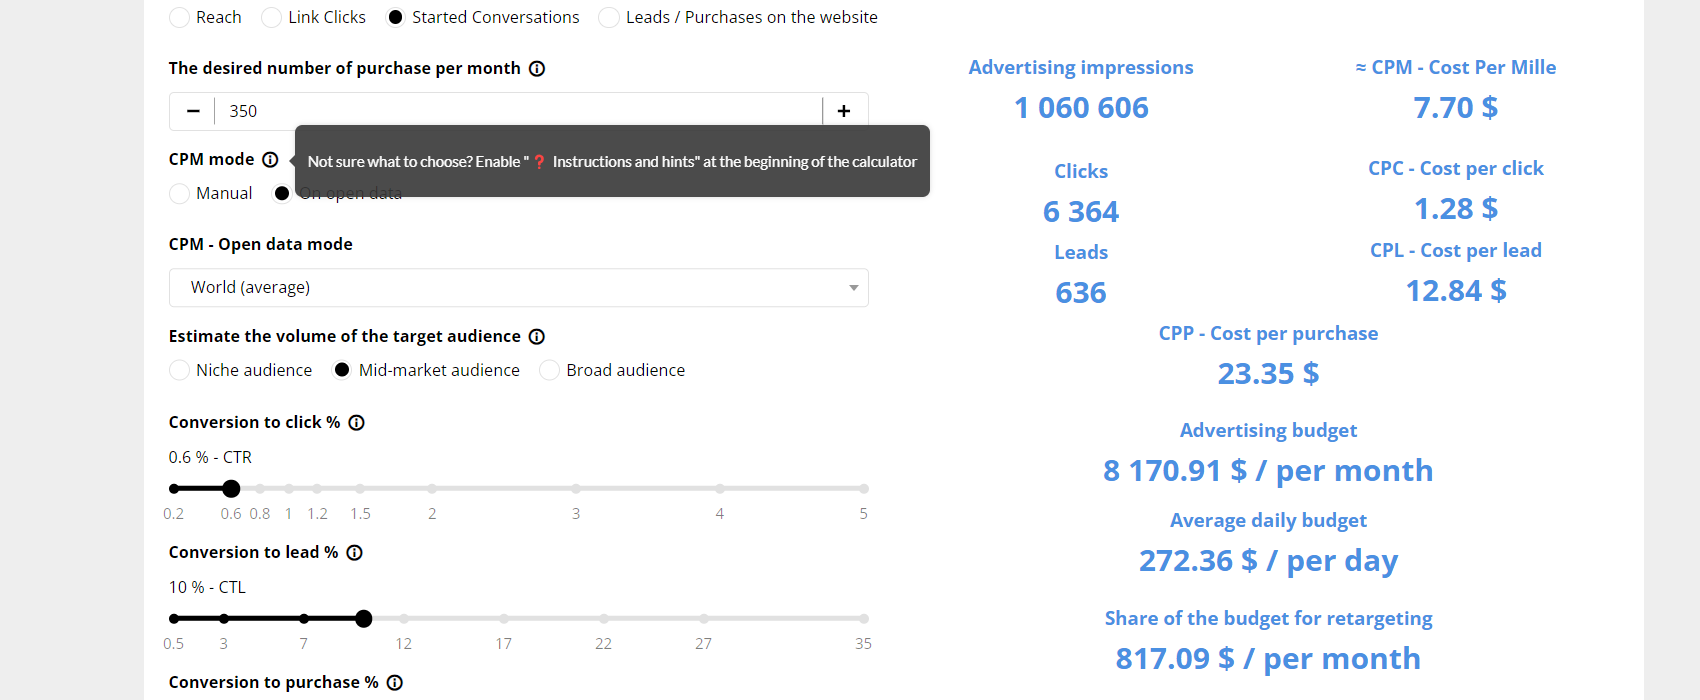The image size is (1700, 700).
Task: Select the Reach radio option
Action: click(180, 18)
